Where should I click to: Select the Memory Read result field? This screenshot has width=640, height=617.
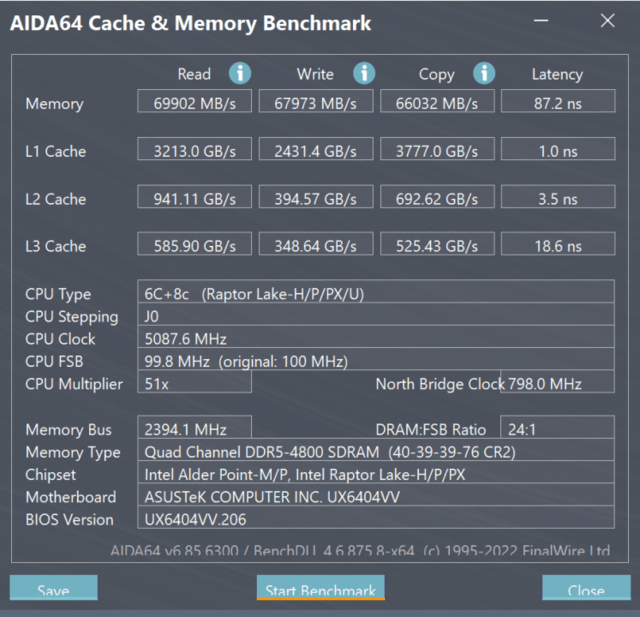point(196,102)
